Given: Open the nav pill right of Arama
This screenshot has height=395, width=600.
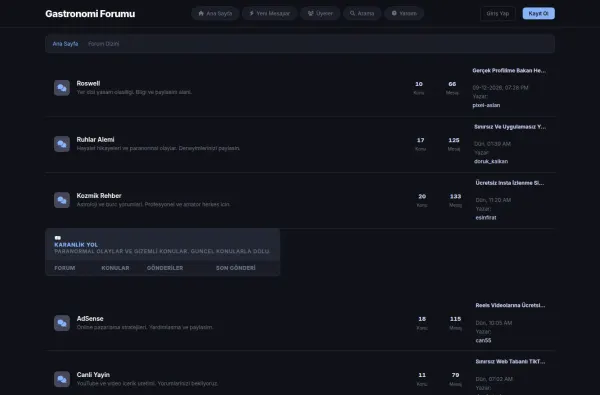Looking at the screenshot, I should click(x=404, y=13).
